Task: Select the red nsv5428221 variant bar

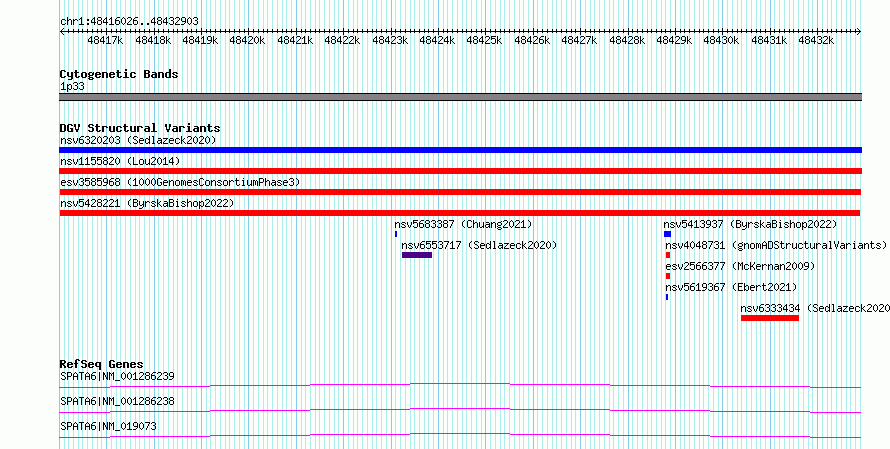Action: tap(459, 213)
